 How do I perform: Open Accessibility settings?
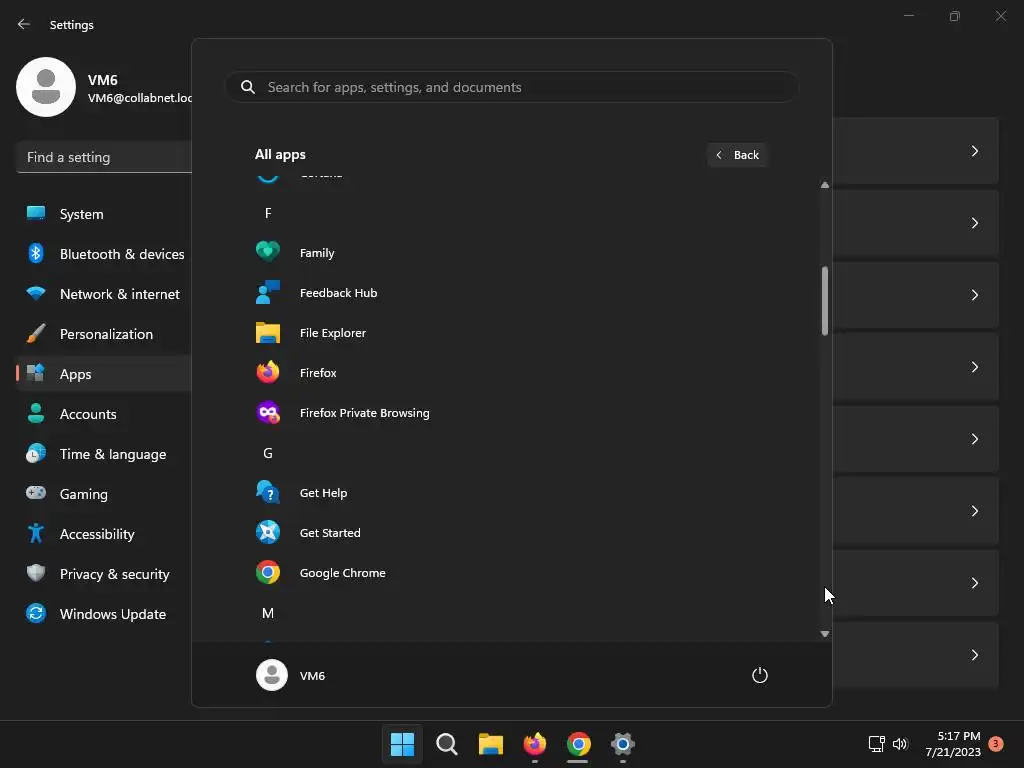pyautogui.click(x=104, y=534)
